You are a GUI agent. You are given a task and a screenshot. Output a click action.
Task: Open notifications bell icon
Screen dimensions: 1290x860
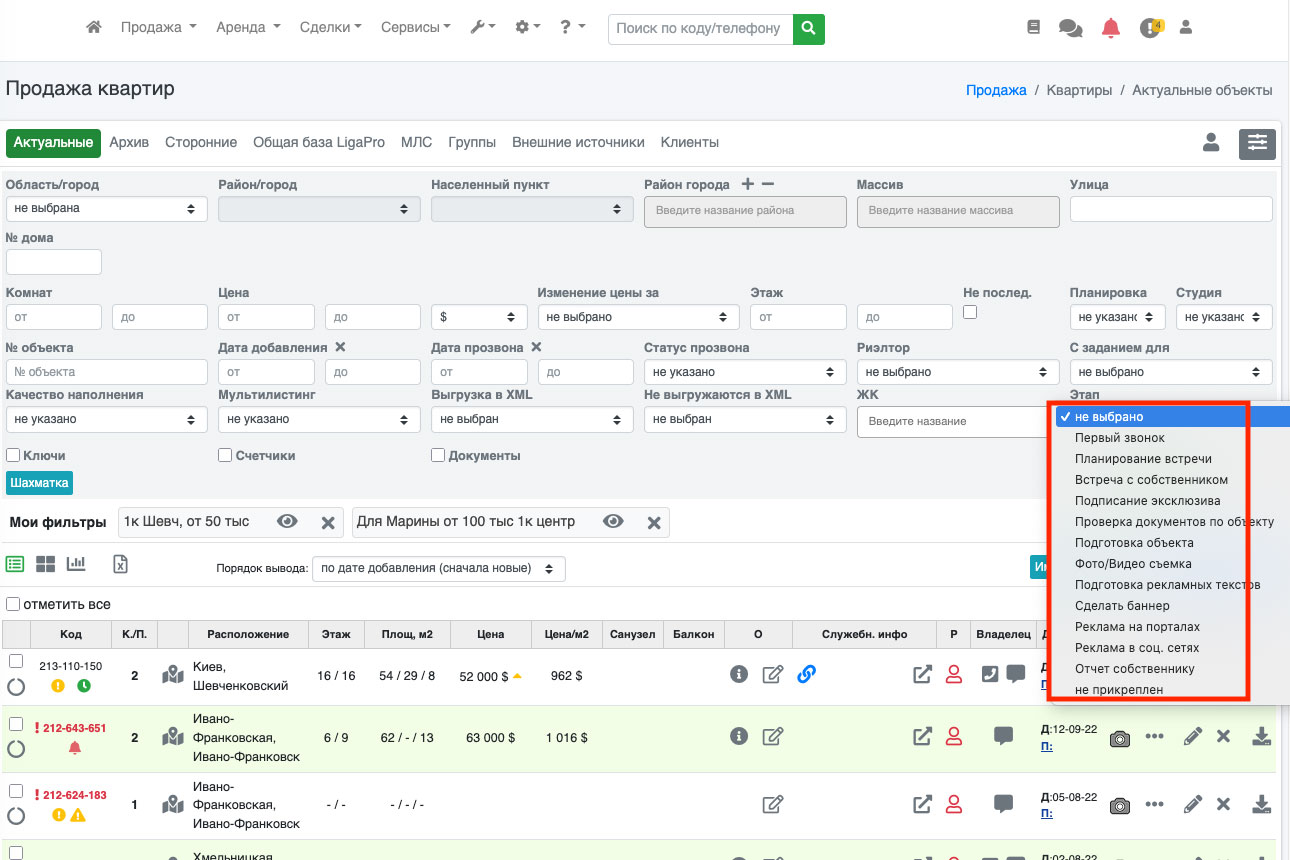point(1110,28)
